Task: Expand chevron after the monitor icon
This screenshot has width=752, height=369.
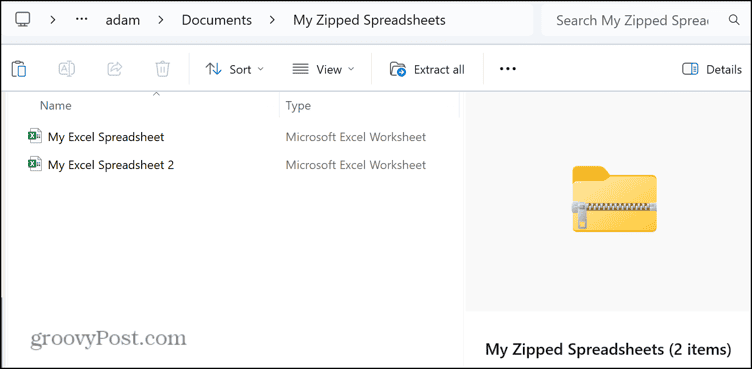Action: tap(53, 20)
